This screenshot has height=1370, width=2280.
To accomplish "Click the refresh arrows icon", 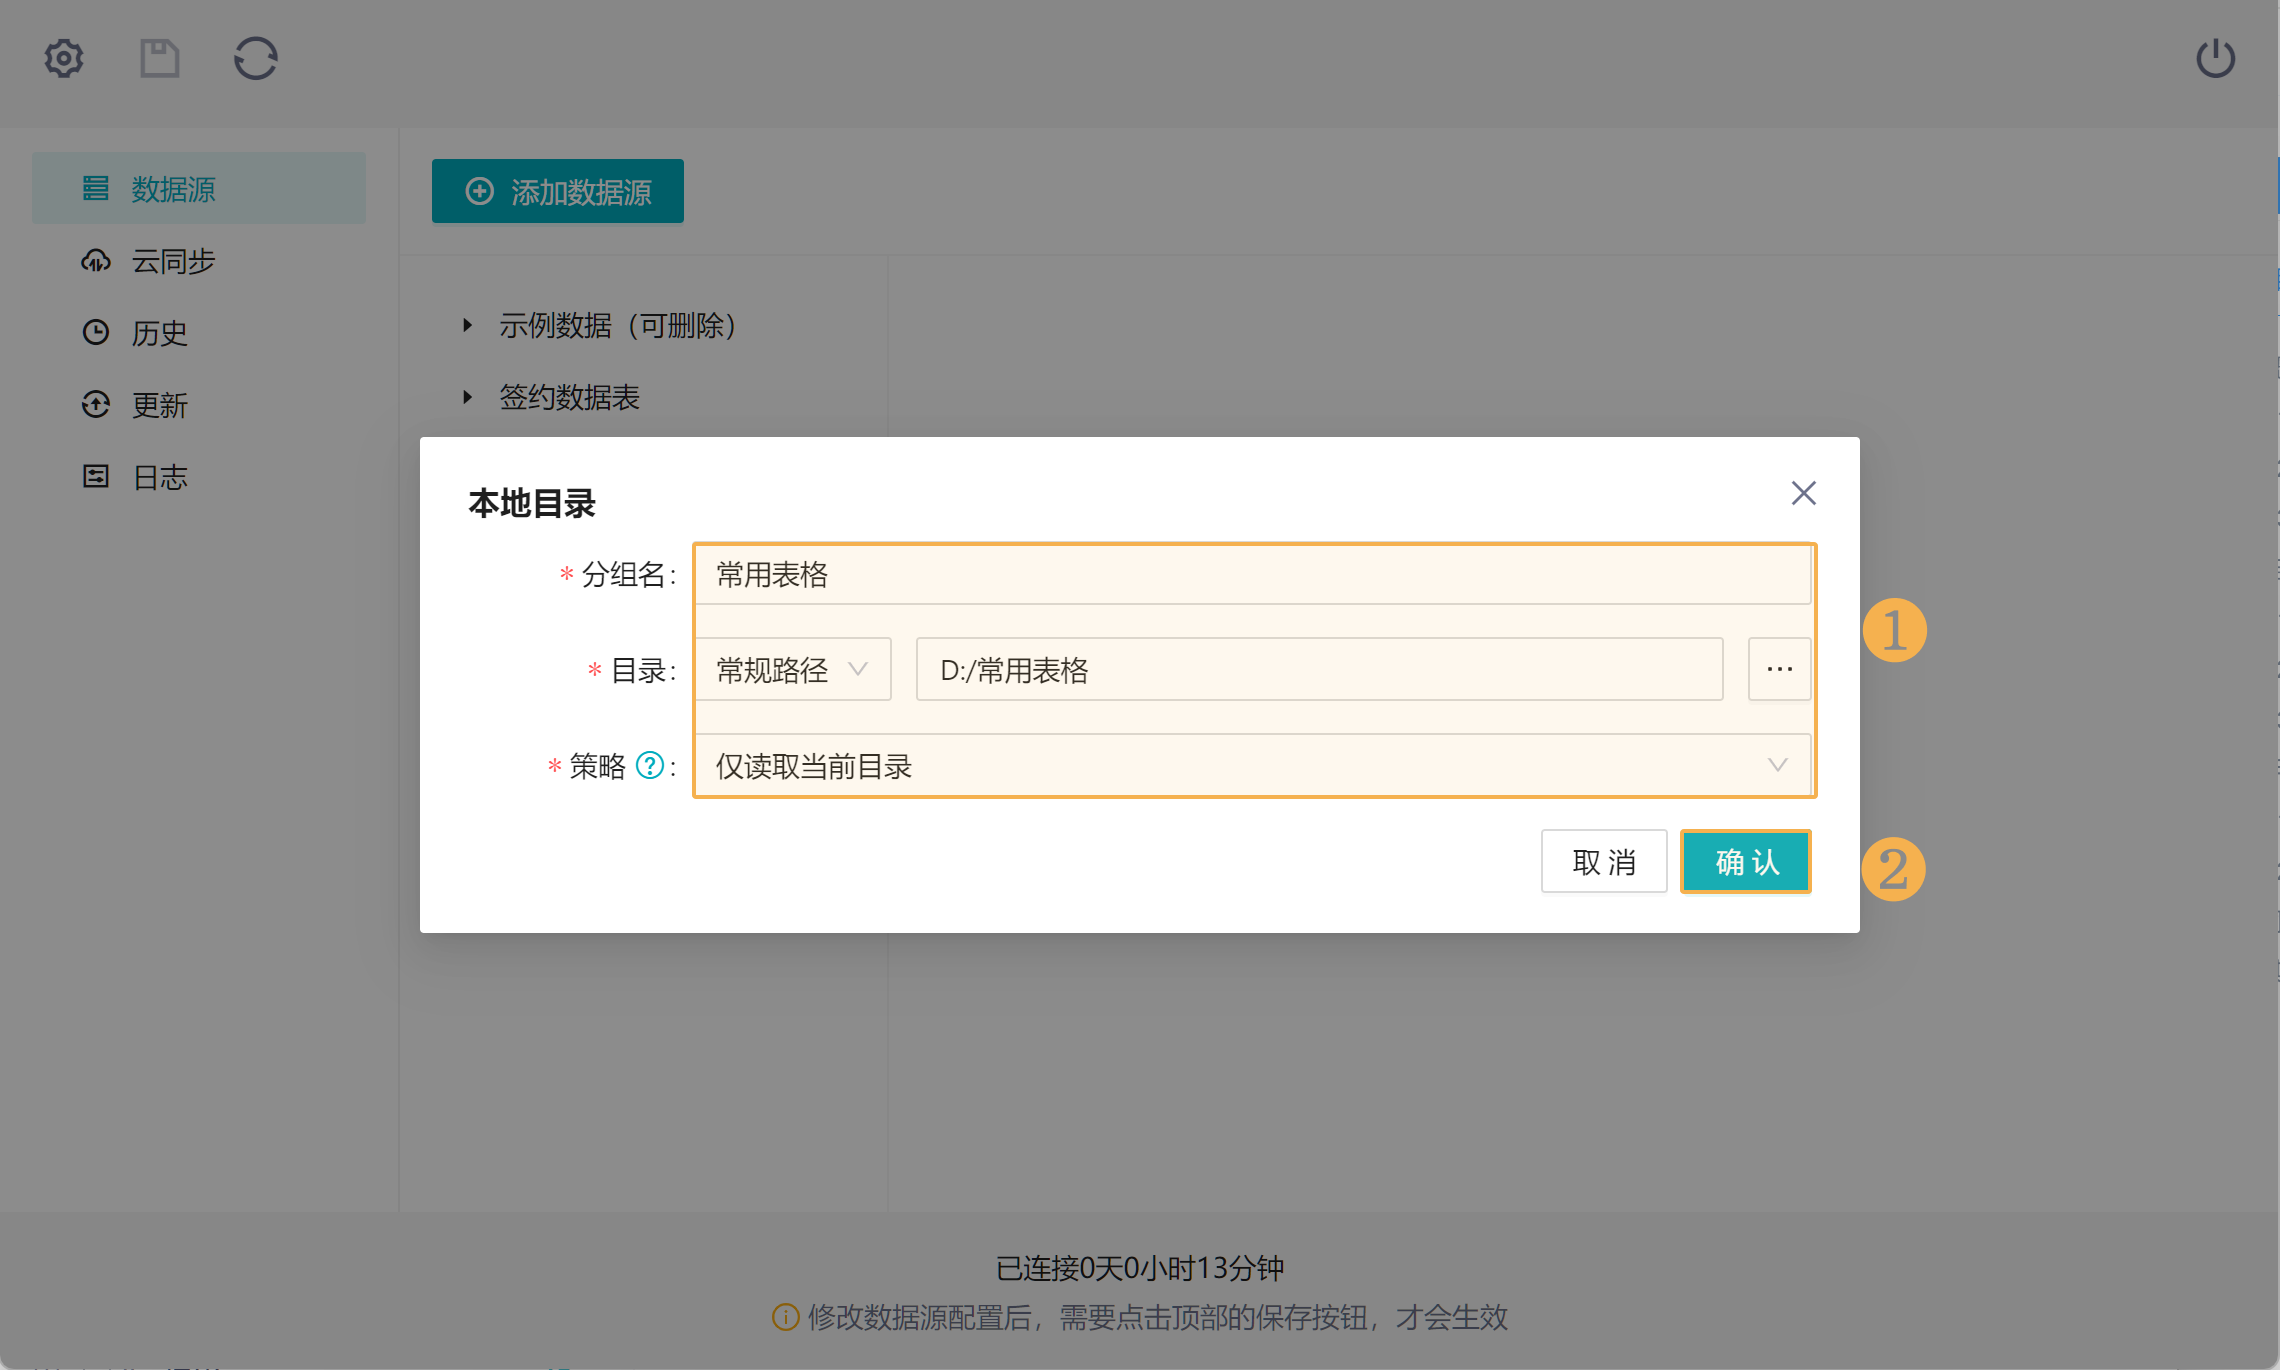I will pyautogui.click(x=255, y=58).
